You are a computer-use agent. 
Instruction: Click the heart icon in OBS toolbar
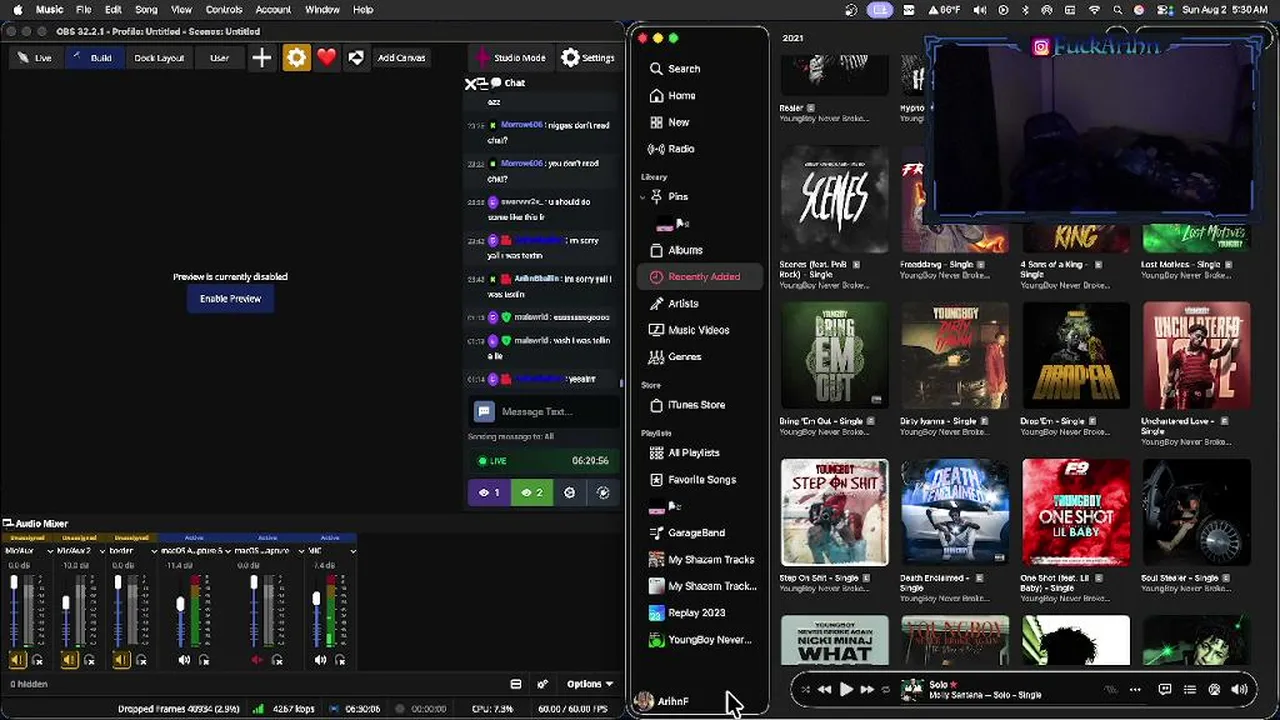pyautogui.click(x=326, y=58)
